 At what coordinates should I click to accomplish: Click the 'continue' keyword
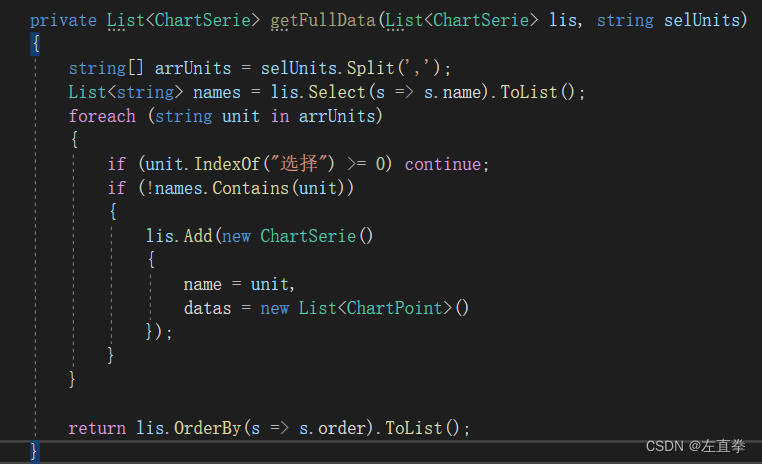coord(443,164)
